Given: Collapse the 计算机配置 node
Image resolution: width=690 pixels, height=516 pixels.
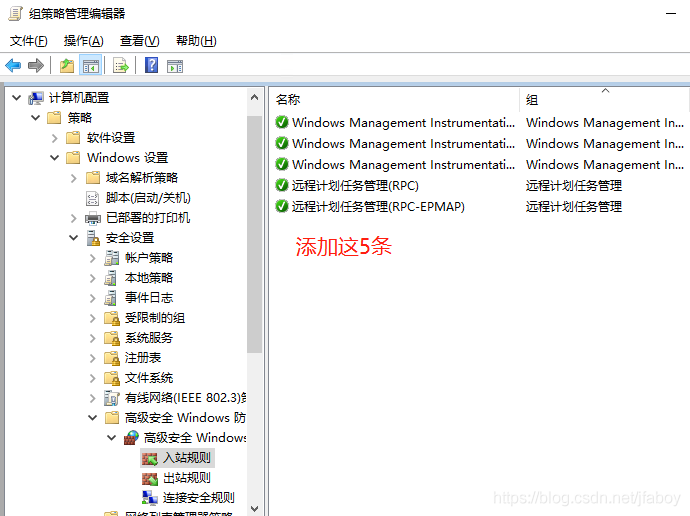Looking at the screenshot, I should pos(16,98).
